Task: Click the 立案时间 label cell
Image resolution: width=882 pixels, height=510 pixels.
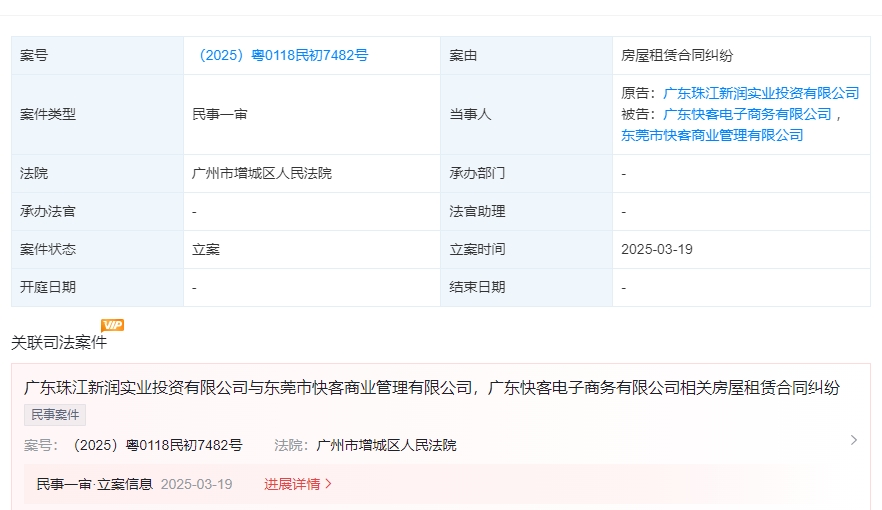Action: 526,249
